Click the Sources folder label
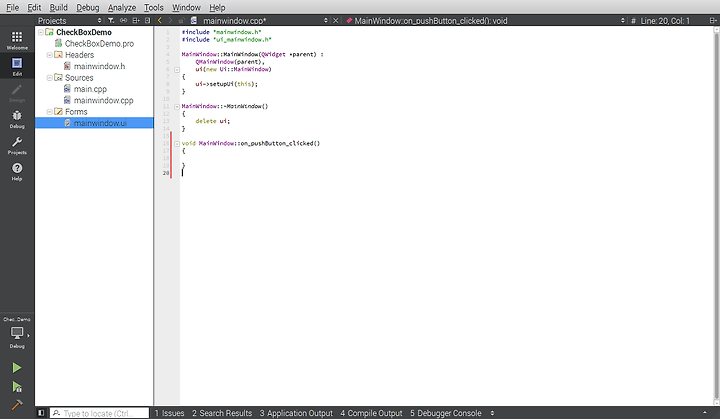This screenshot has height=419, width=720. pos(79,78)
